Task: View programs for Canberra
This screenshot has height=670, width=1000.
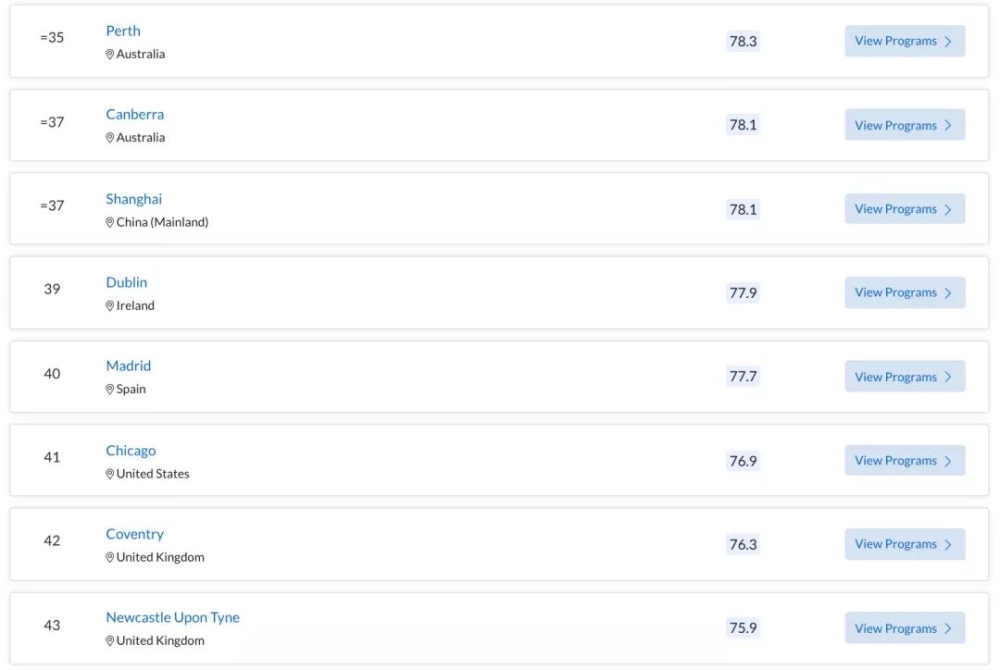Action: (904, 125)
